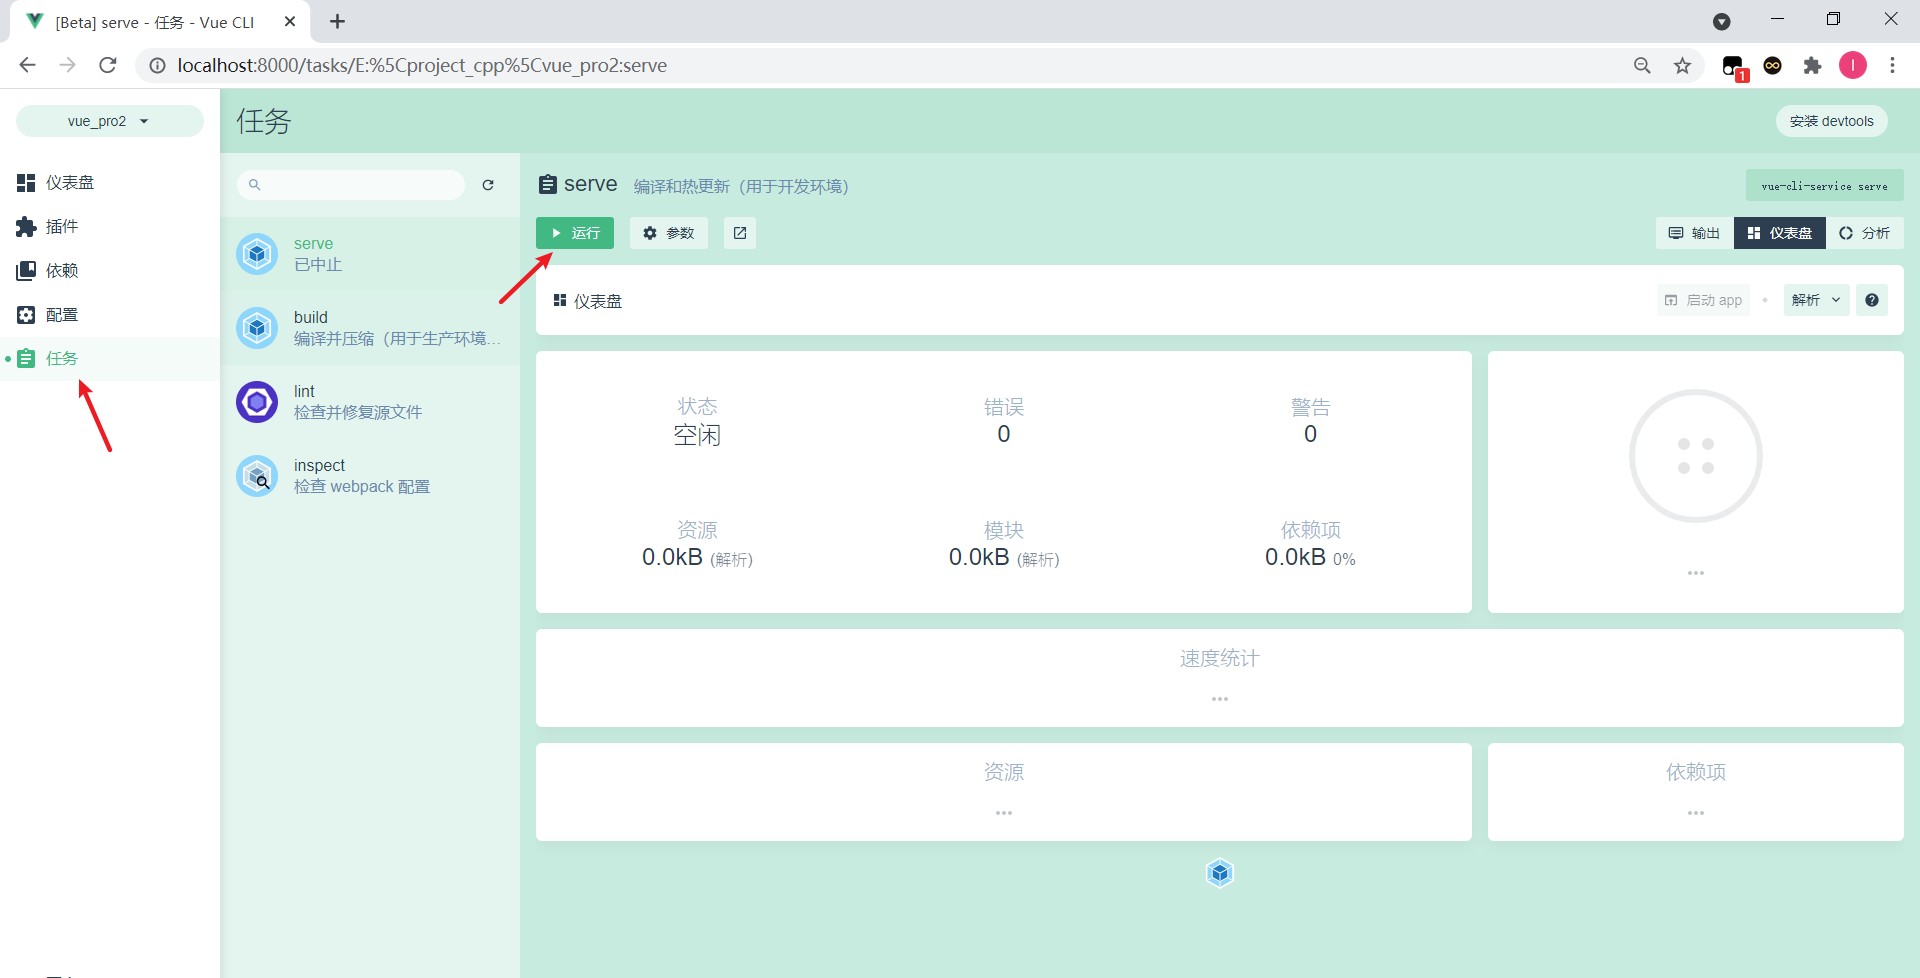Open the 参数 parameters settings
The width and height of the screenshot is (1920, 978).
[669, 233]
